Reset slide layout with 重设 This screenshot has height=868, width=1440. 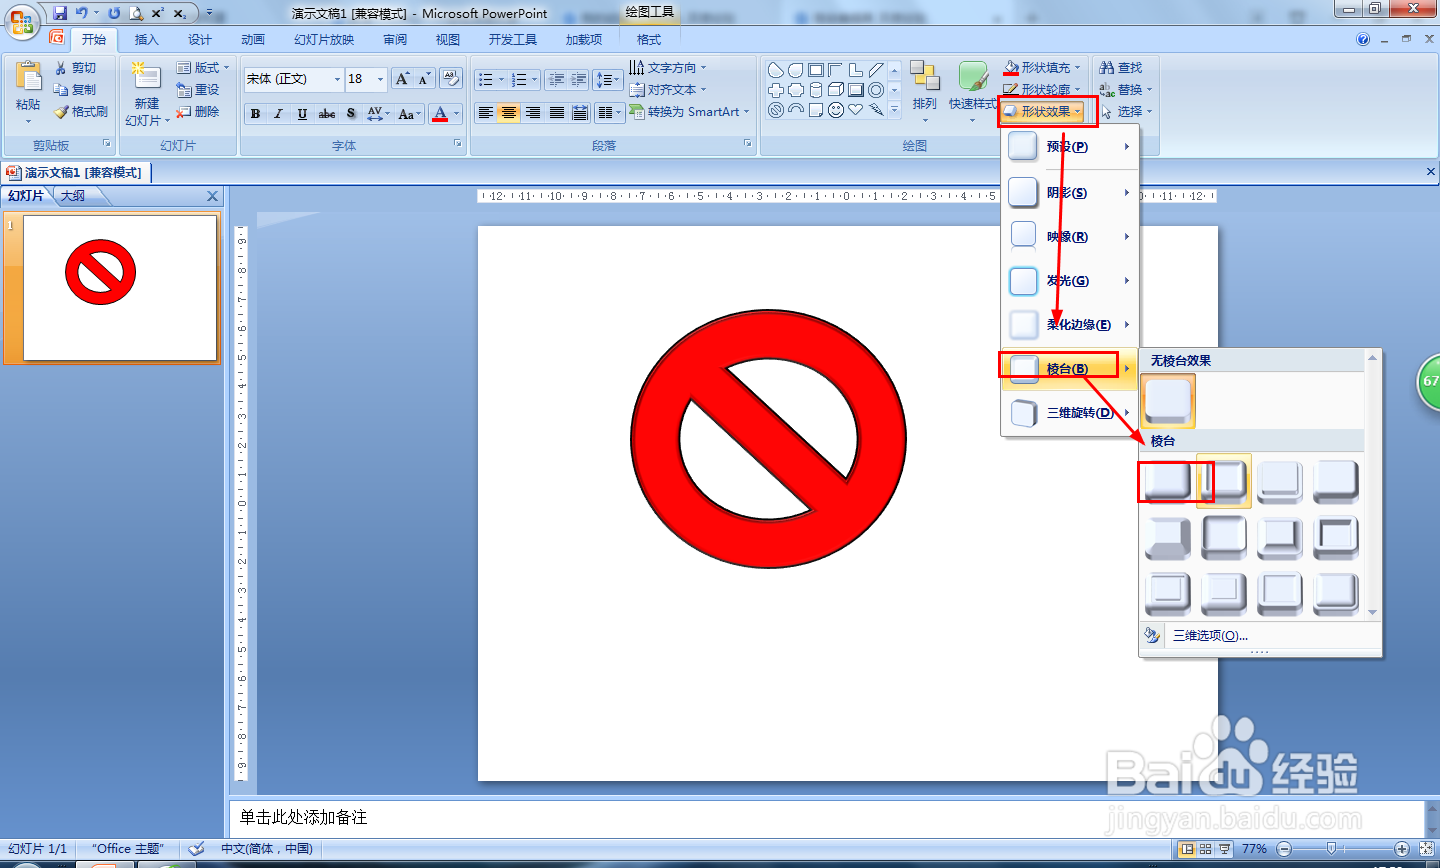coord(198,90)
